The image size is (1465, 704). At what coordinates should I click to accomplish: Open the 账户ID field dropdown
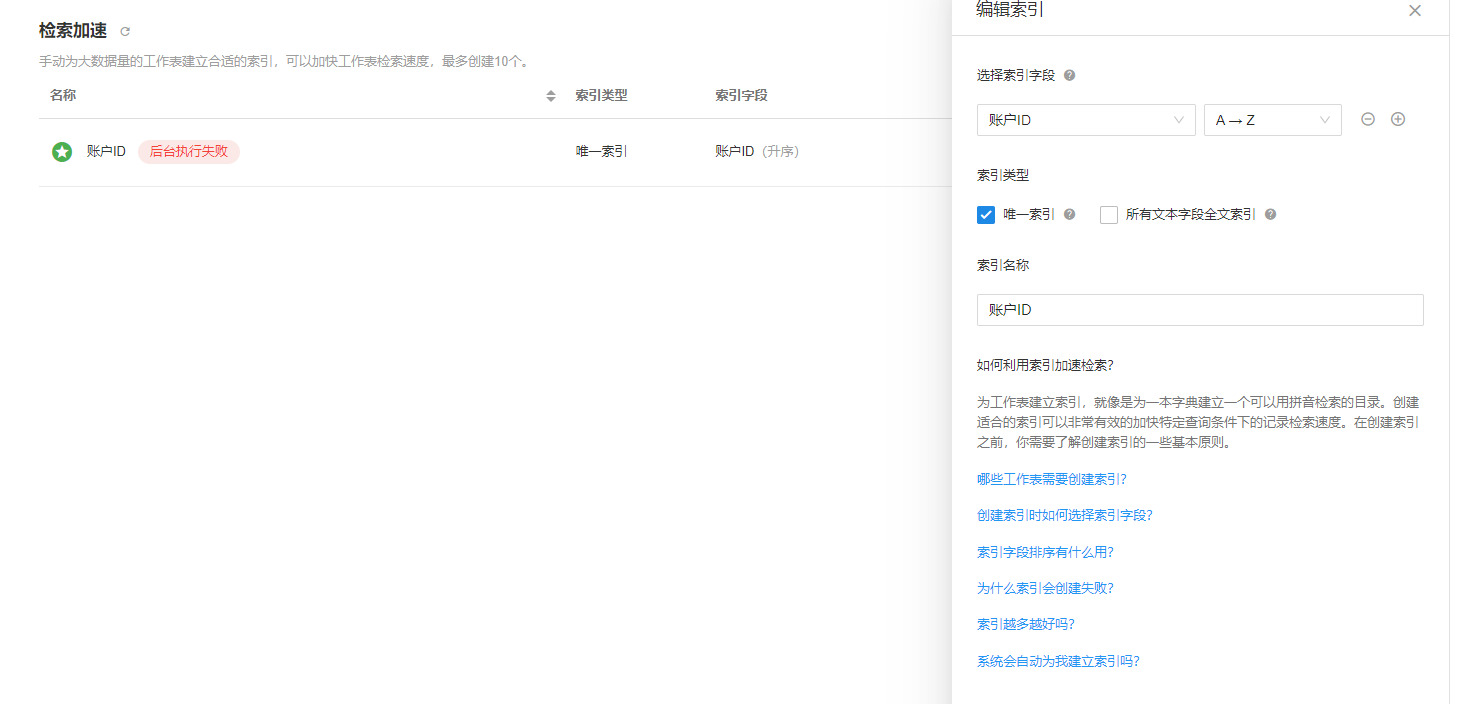pyautogui.click(x=1085, y=120)
